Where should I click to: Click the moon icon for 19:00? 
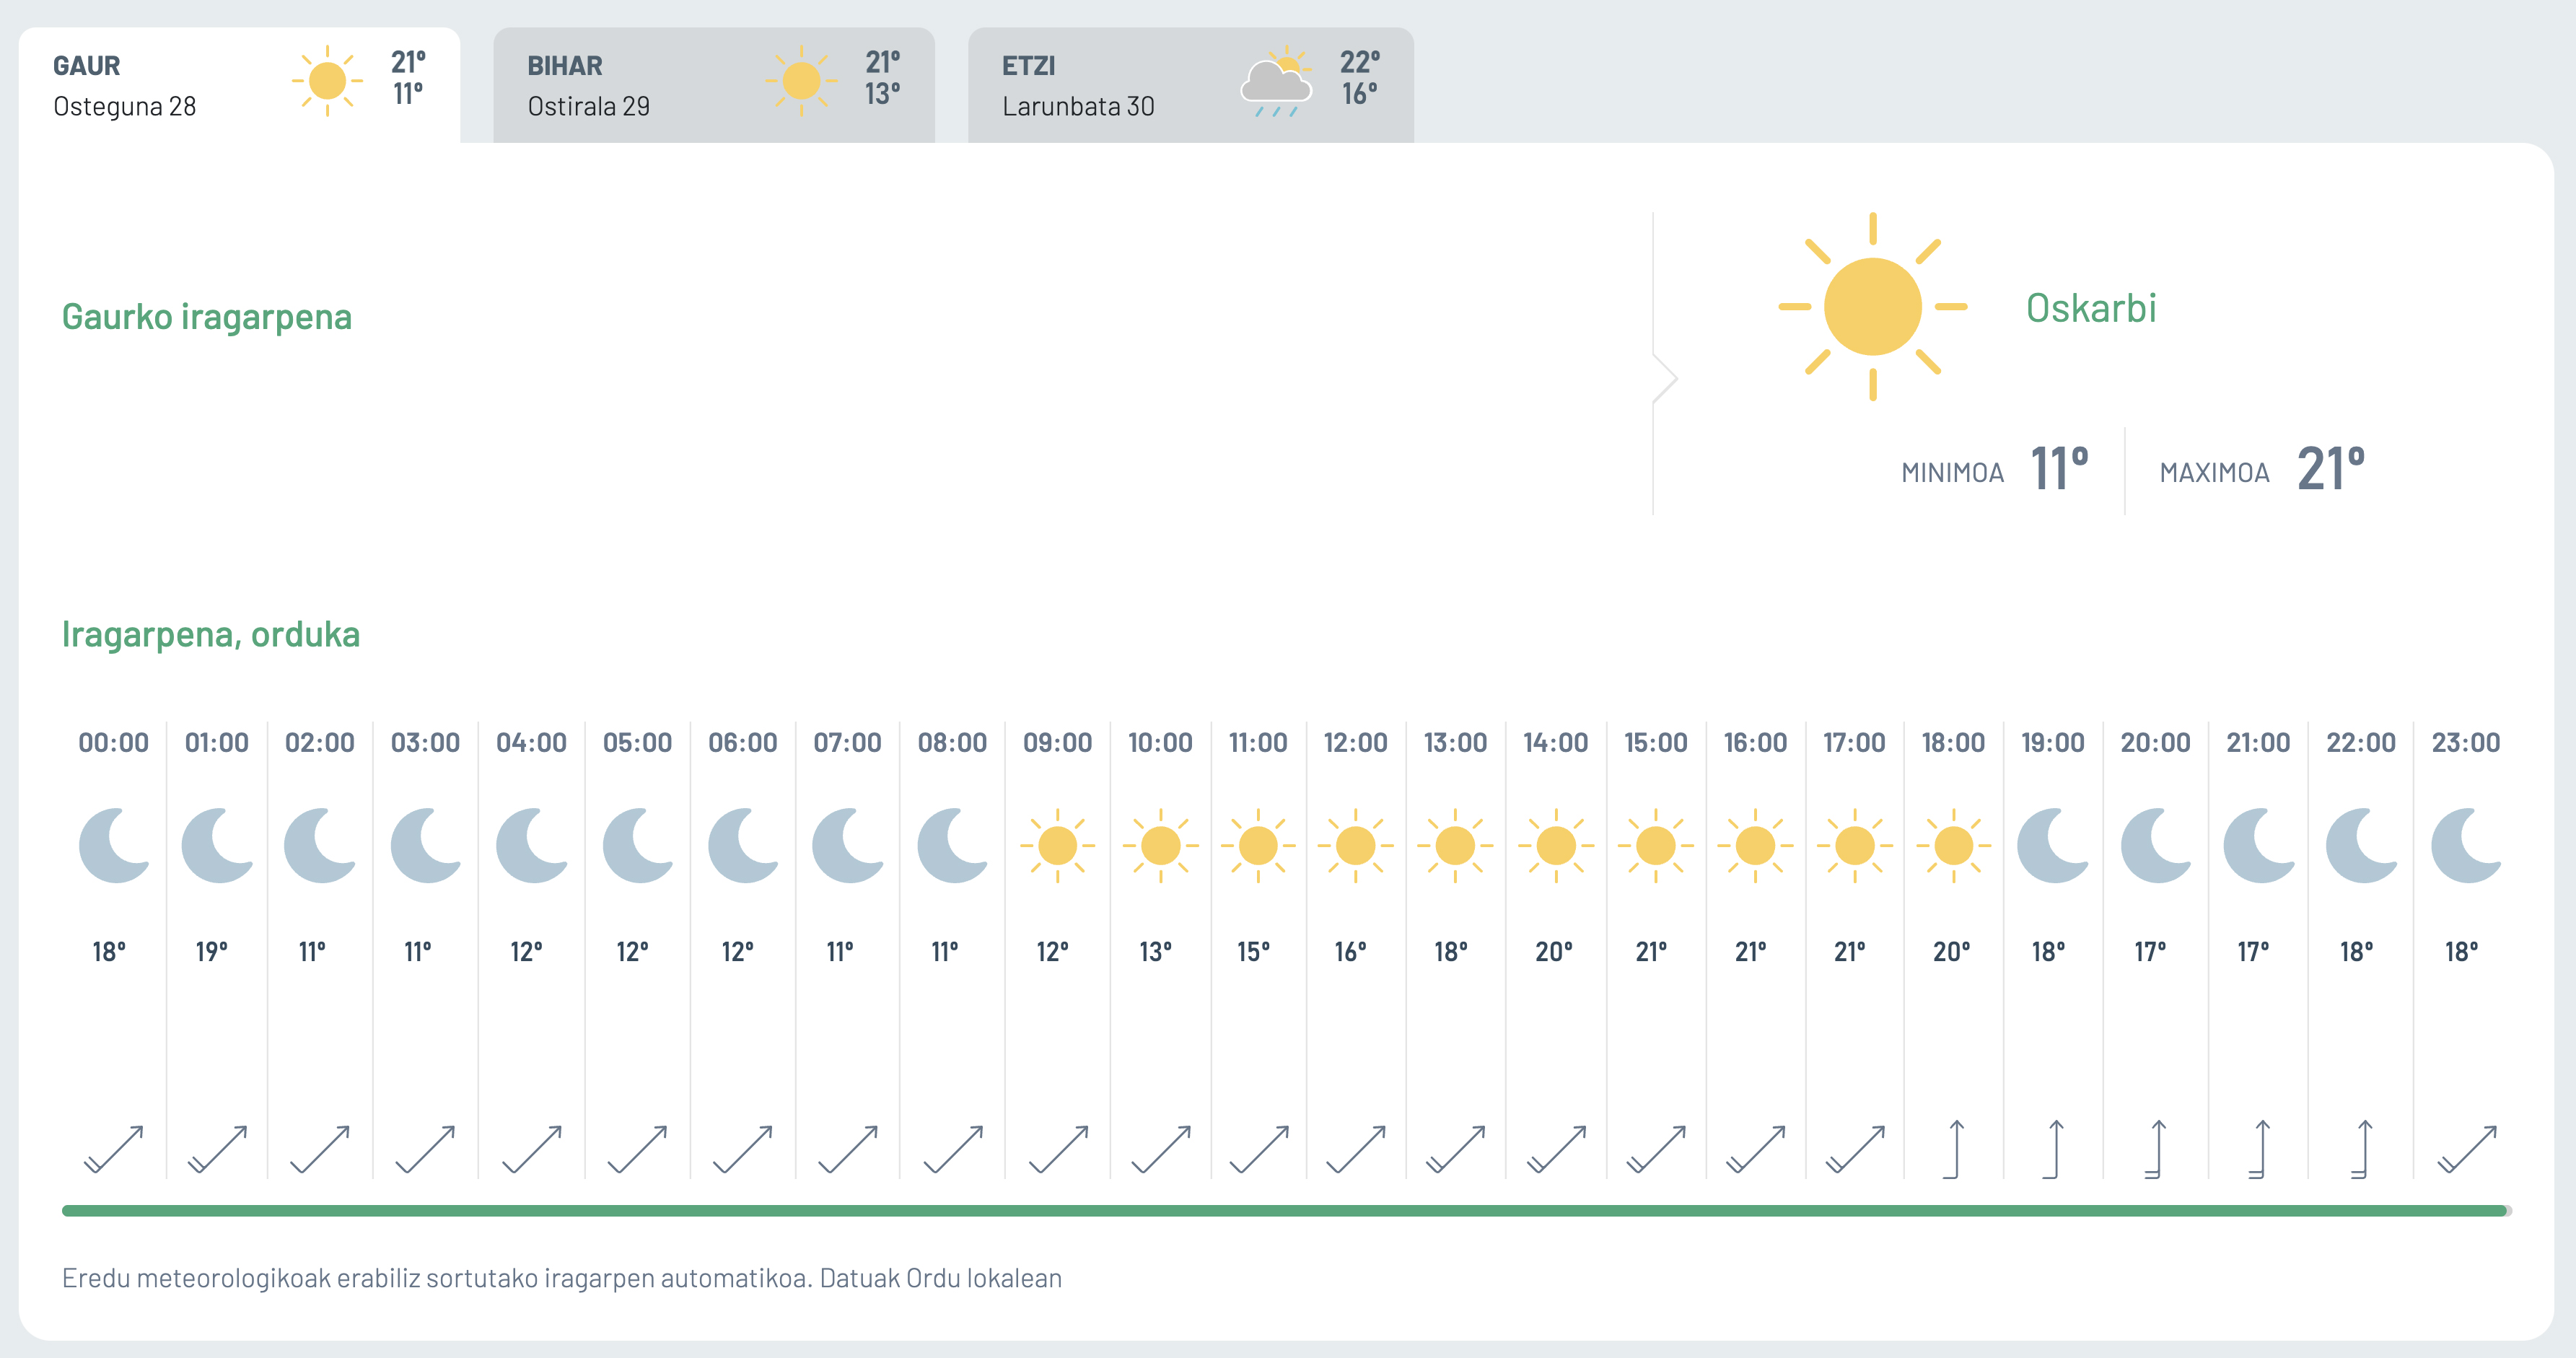2052,845
